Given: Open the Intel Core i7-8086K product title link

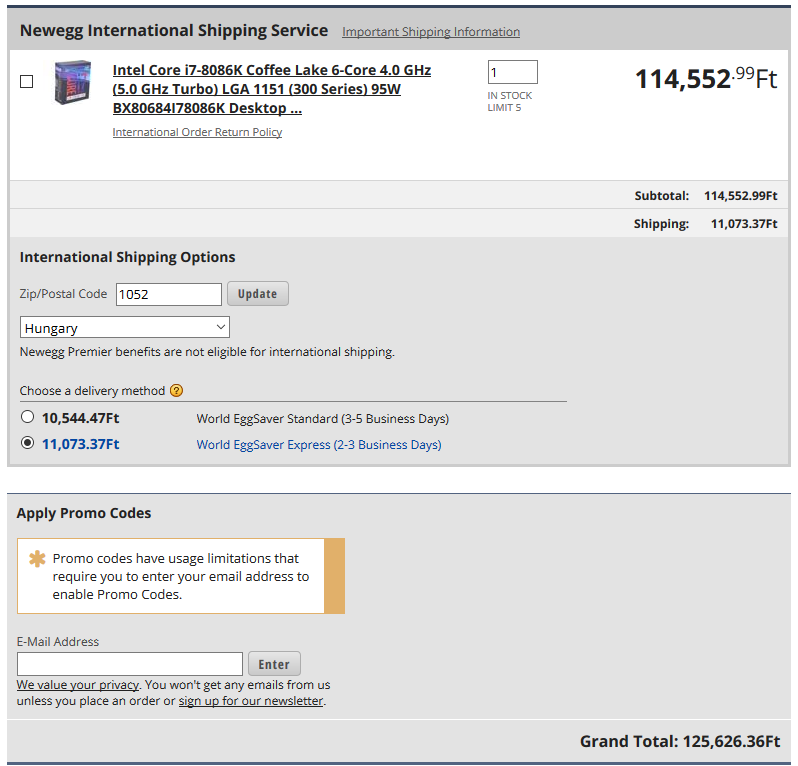Looking at the screenshot, I should pyautogui.click(x=272, y=89).
